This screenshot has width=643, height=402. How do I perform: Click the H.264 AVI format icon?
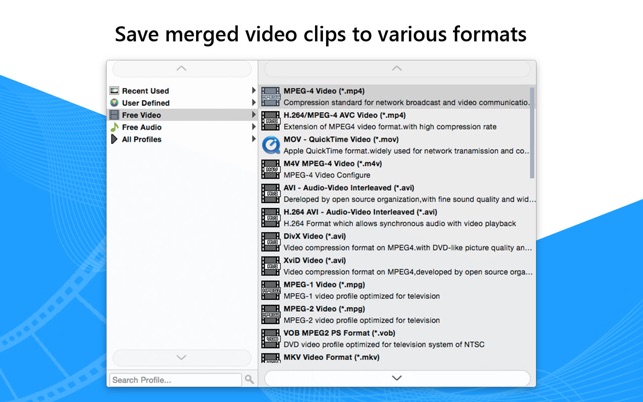271,217
